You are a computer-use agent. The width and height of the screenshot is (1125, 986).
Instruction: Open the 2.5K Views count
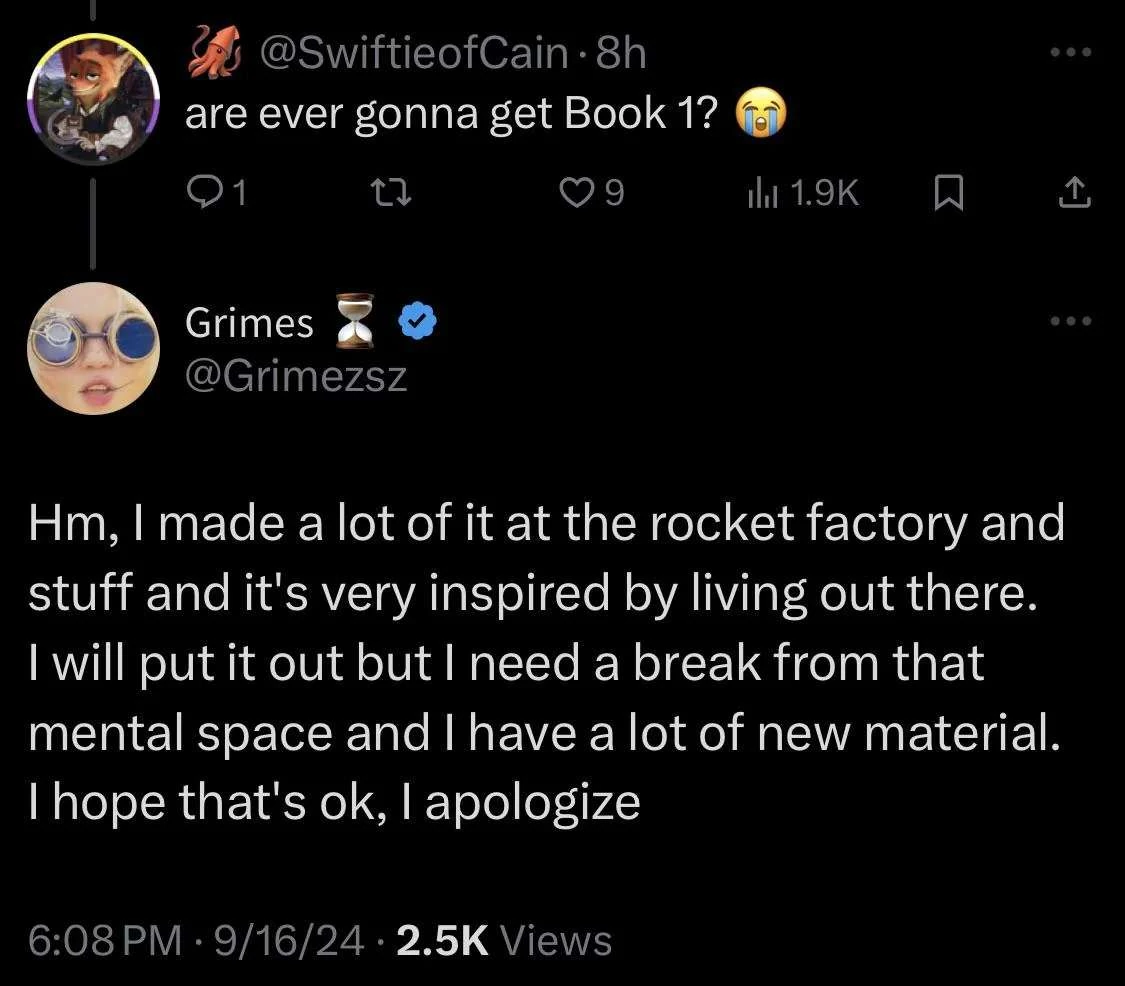pos(504,940)
